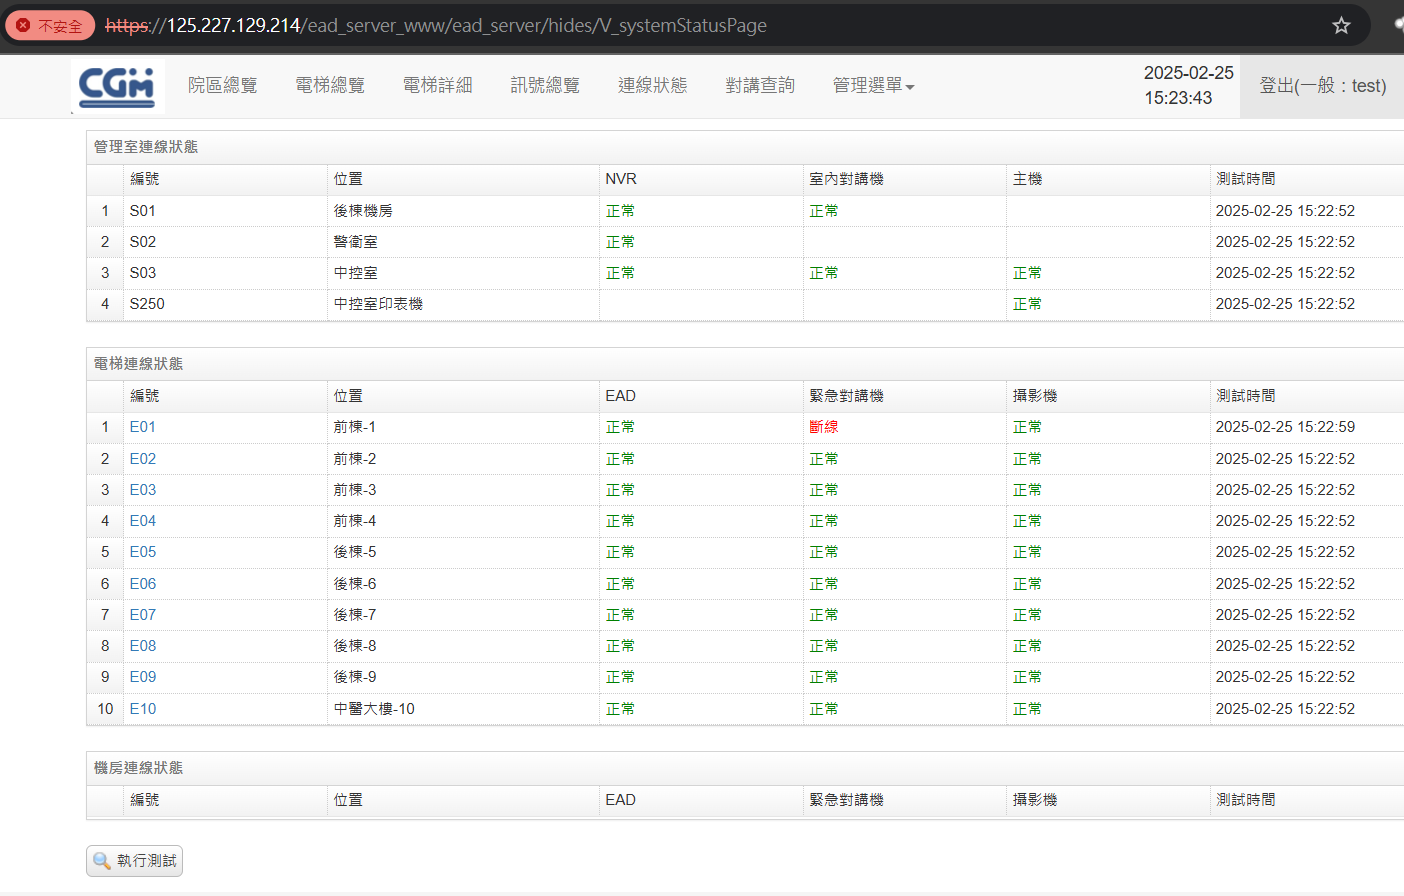Open elevator link E01
This screenshot has height=896, width=1404.
point(143,427)
